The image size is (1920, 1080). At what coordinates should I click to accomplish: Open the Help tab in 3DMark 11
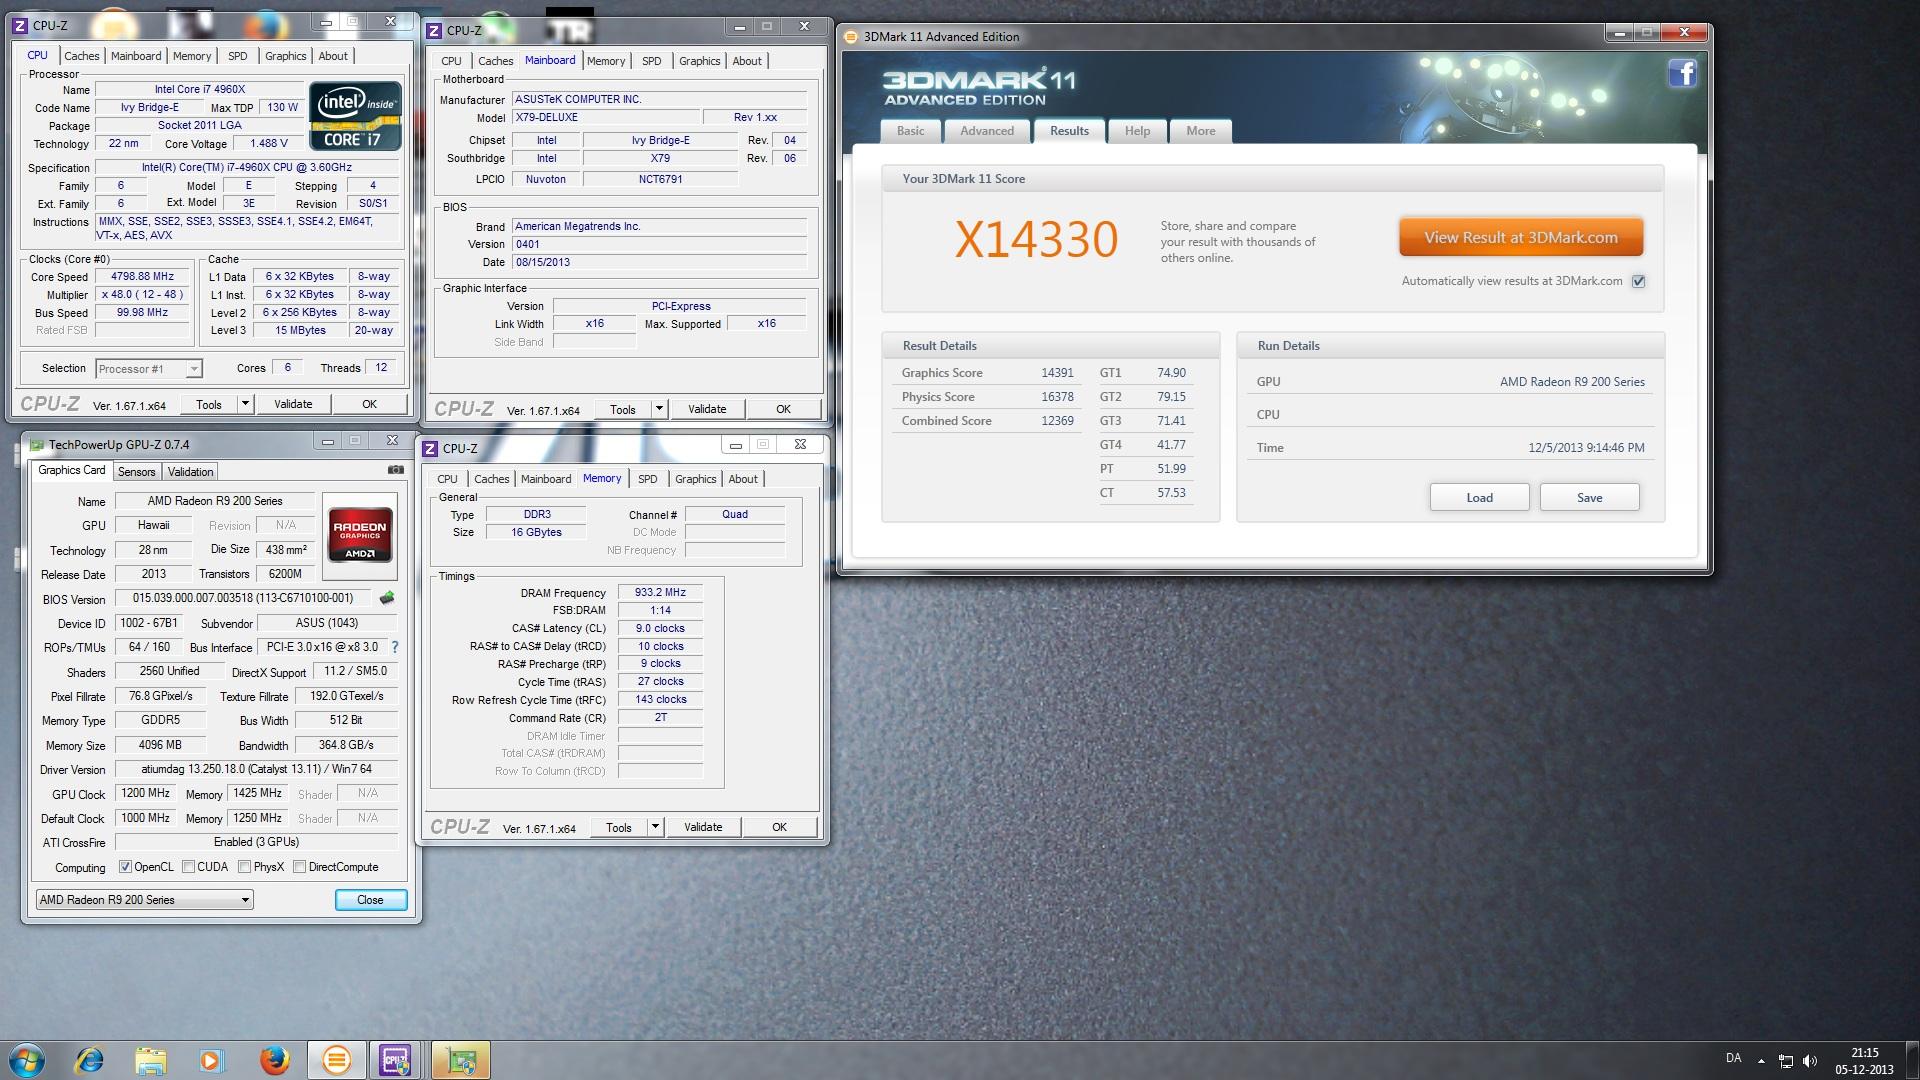tap(1137, 131)
